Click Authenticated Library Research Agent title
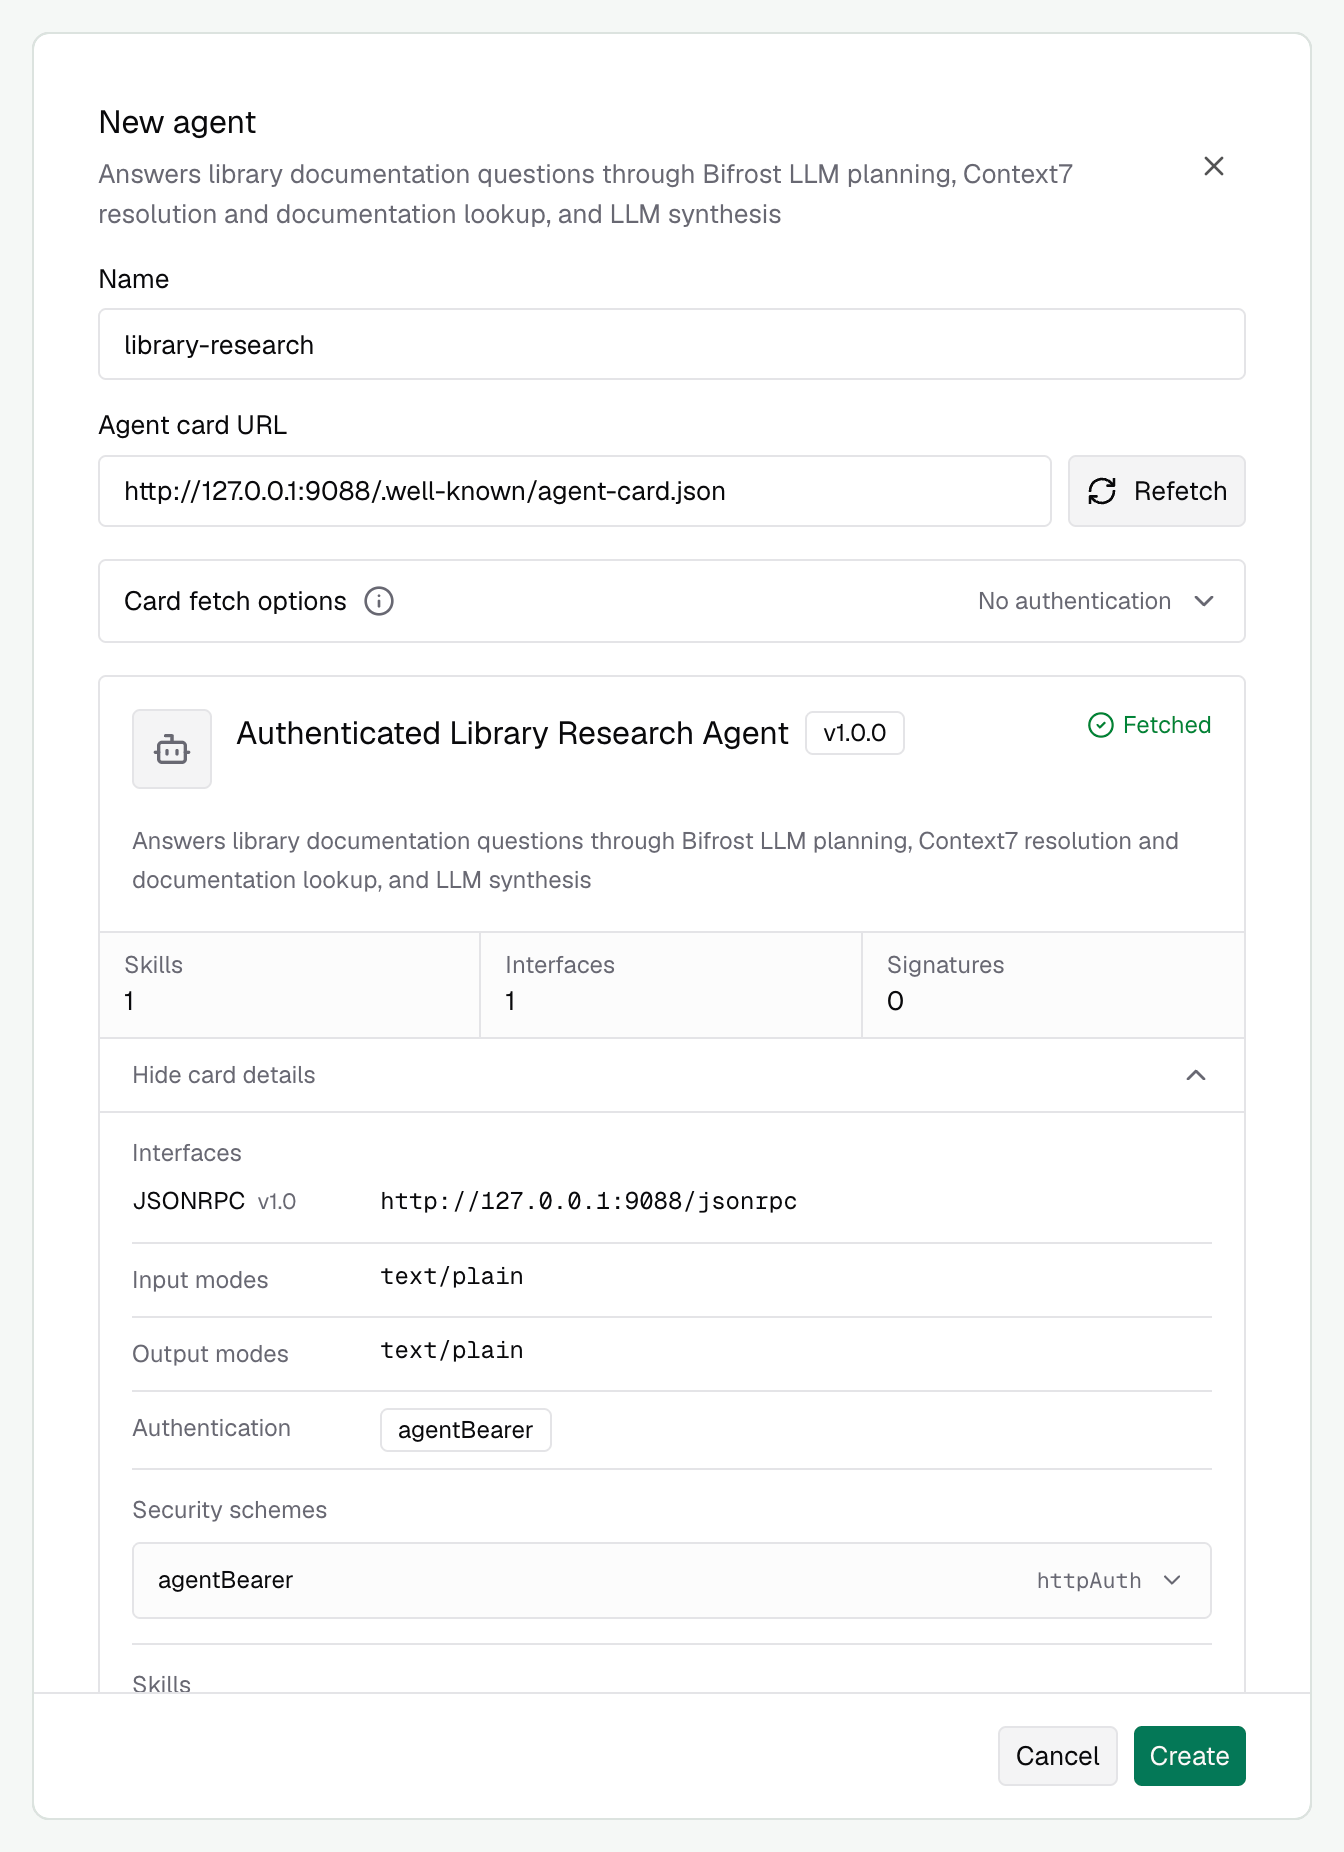 (x=512, y=733)
